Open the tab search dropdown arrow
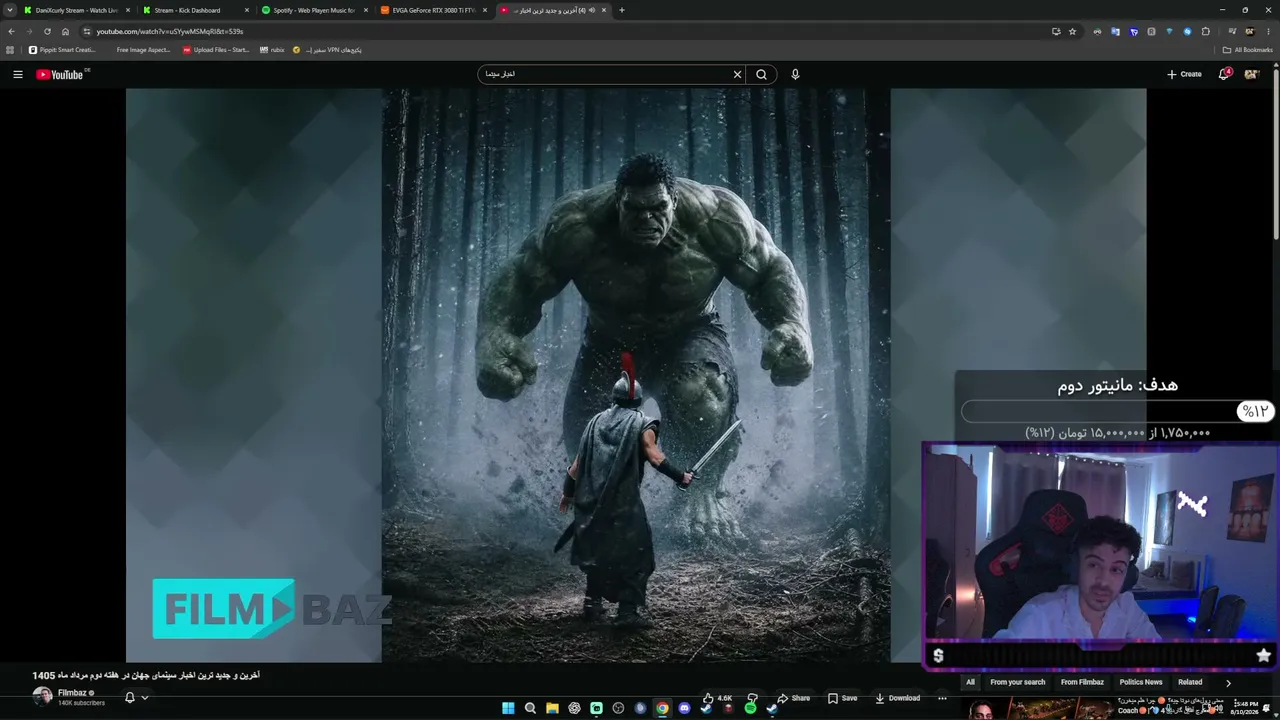This screenshot has height=720, width=1280. [x=10, y=10]
